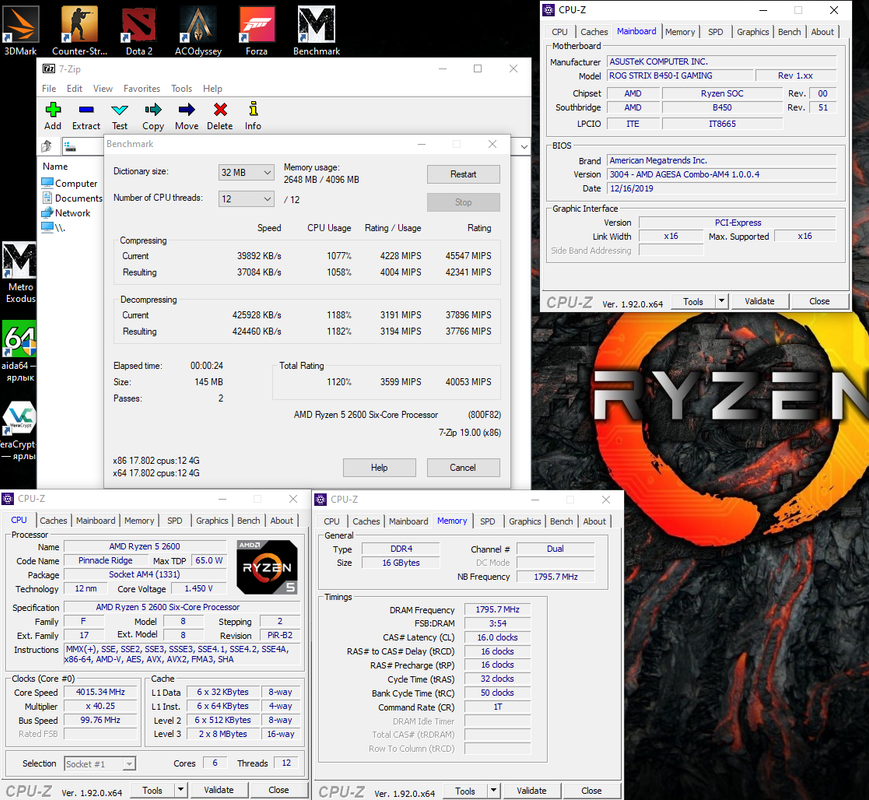Click the 7-Zip Copy toolbar icon
Image resolution: width=869 pixels, height=800 pixels.
(x=153, y=116)
